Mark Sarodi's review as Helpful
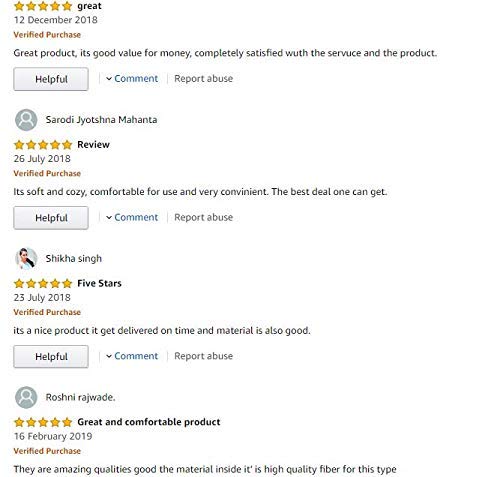The height and width of the screenshot is (477, 500). click(51, 218)
